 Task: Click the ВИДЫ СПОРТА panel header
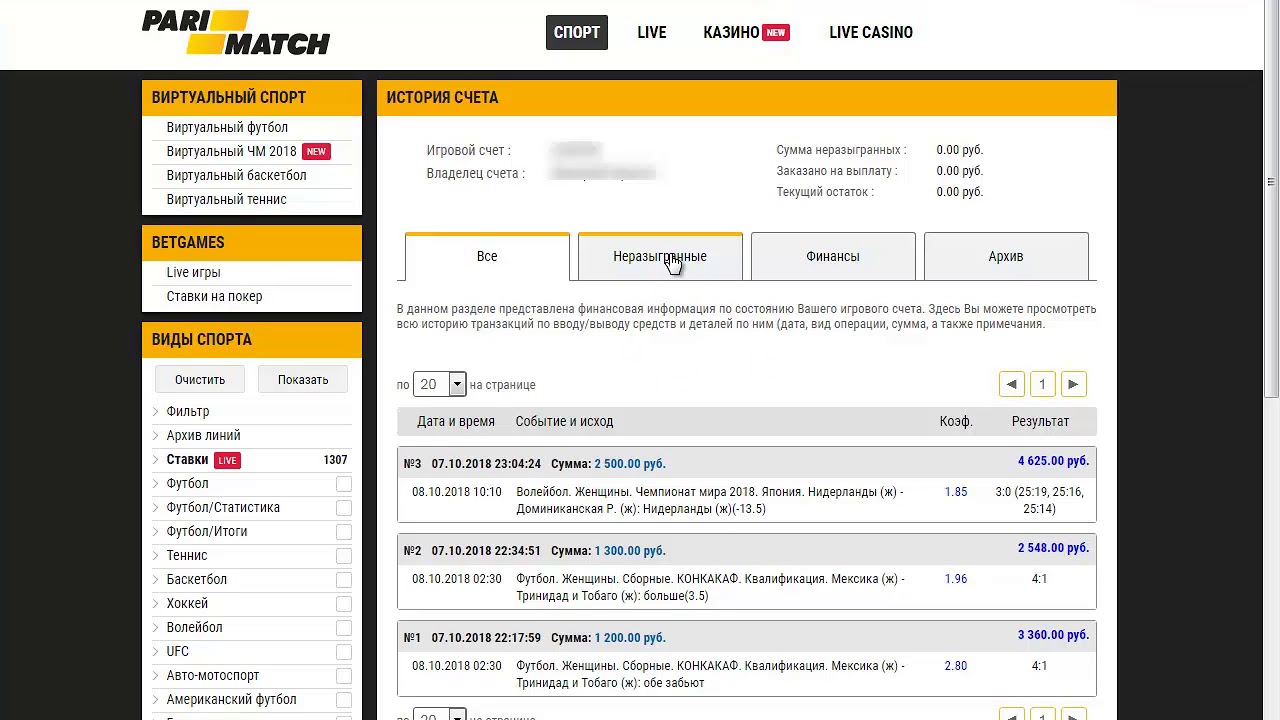(252, 340)
